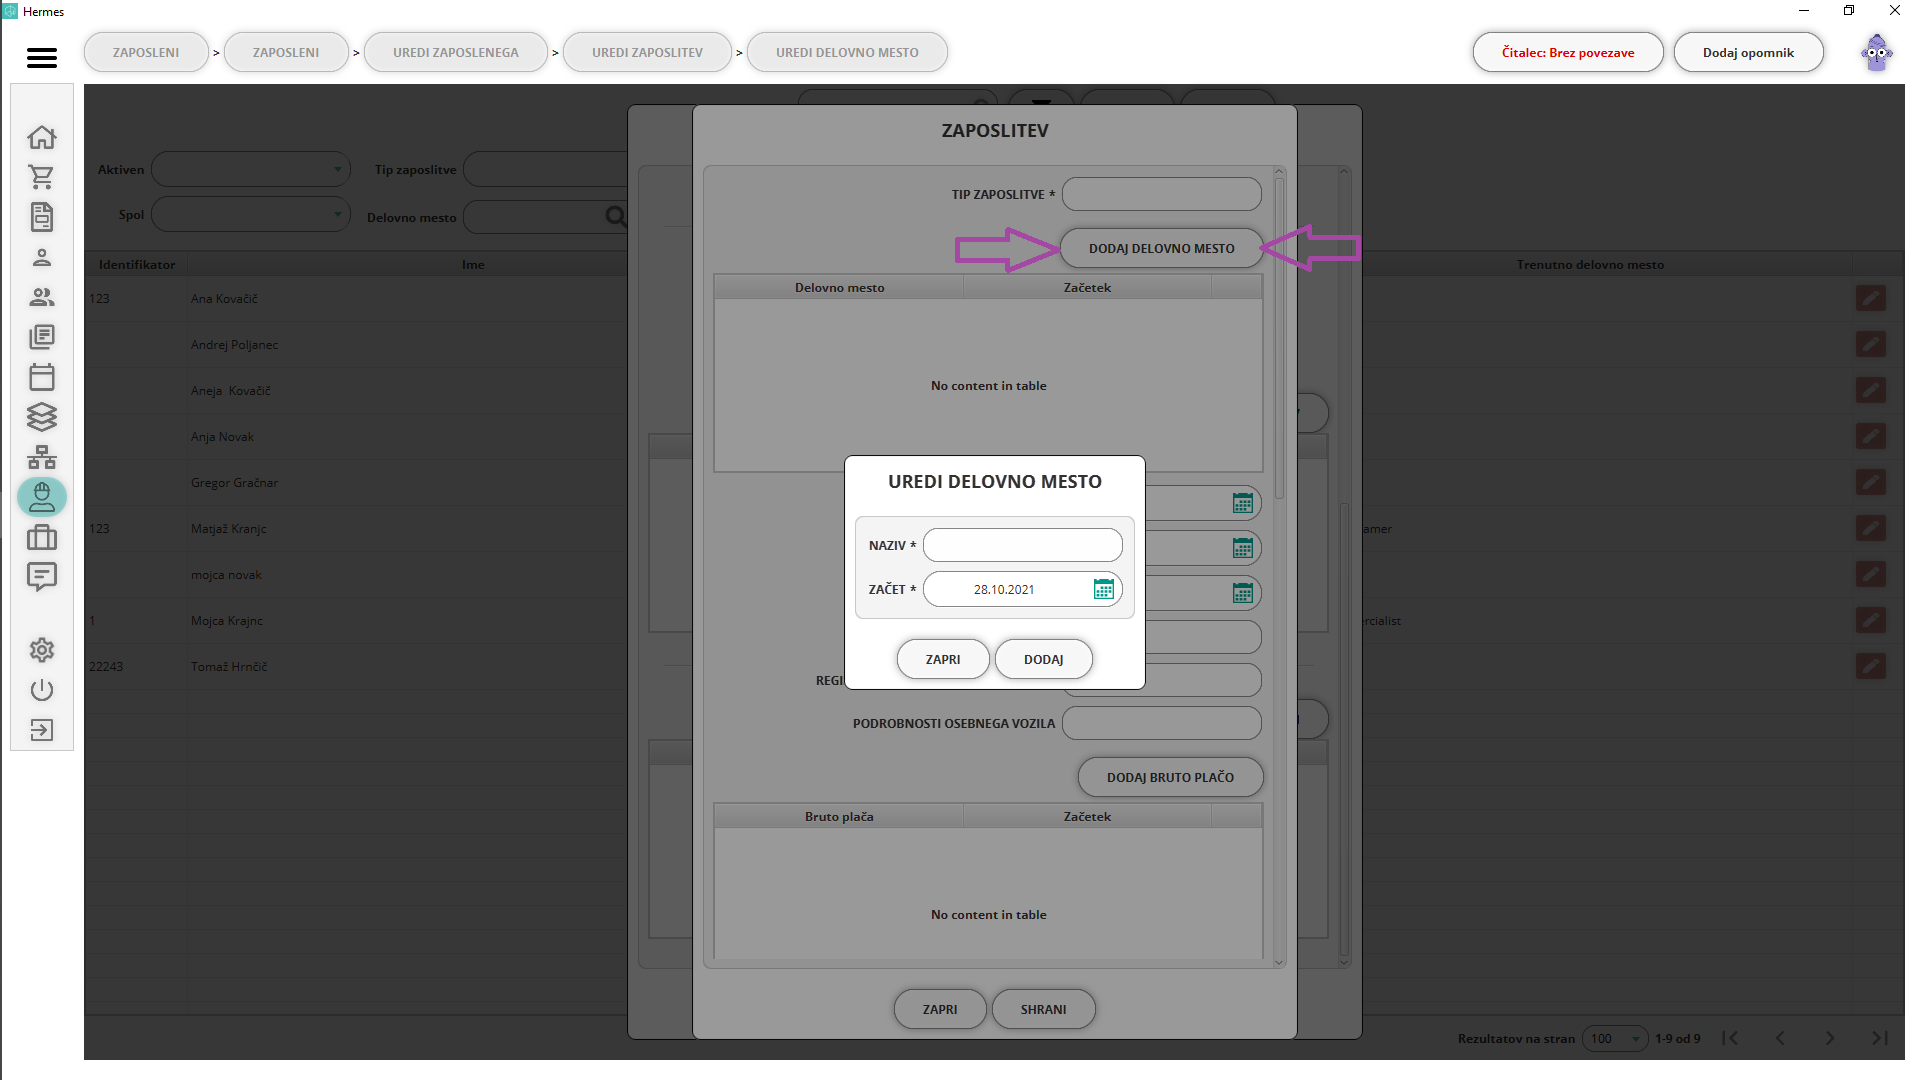Edit row of Tomaž Hrnčič
1920x1080 pixels.
[1870, 666]
